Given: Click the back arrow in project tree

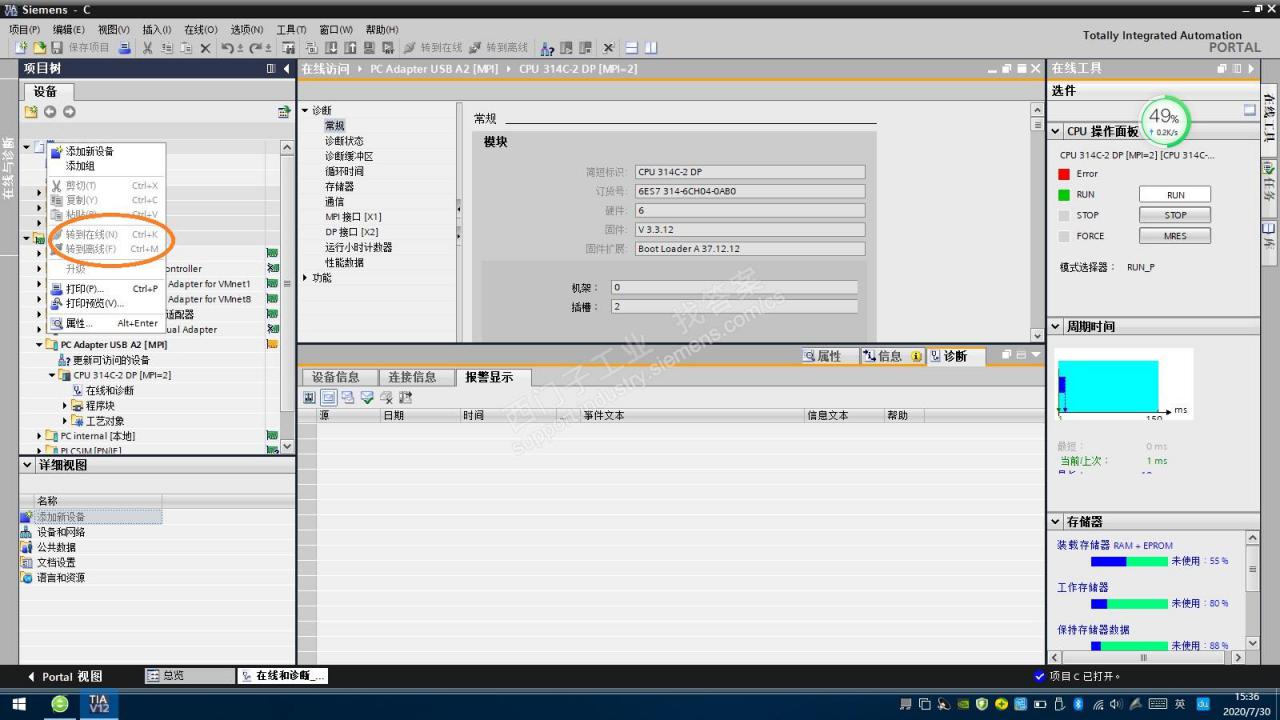Looking at the screenshot, I should 49,112.
